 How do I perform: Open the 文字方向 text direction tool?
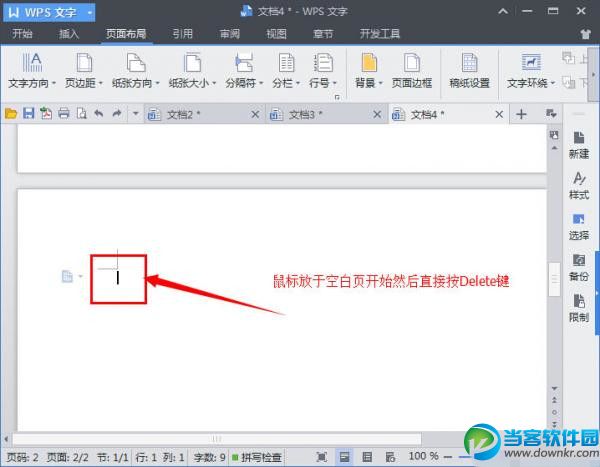pos(32,71)
